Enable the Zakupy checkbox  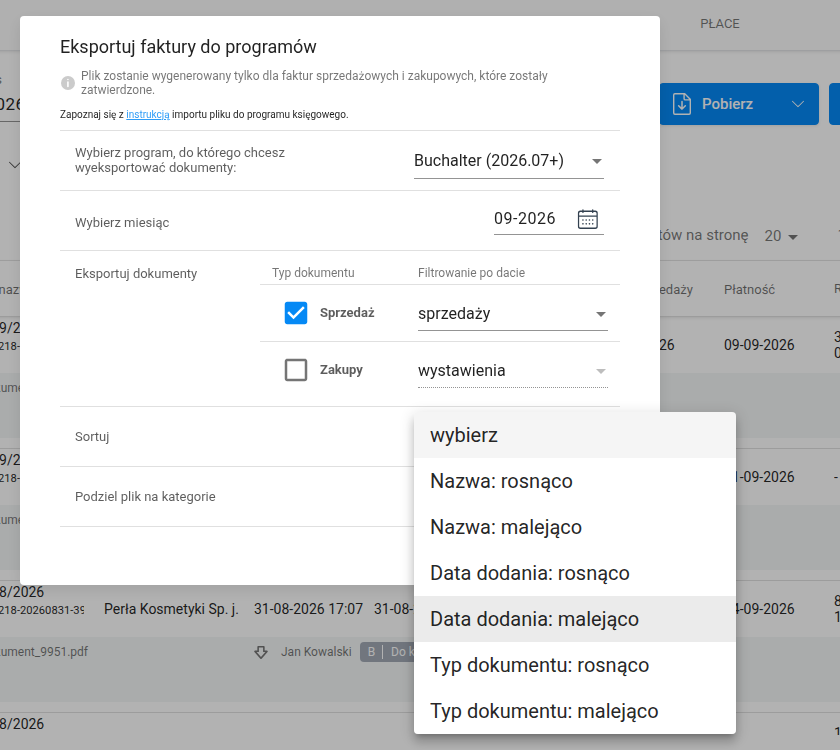[296, 370]
